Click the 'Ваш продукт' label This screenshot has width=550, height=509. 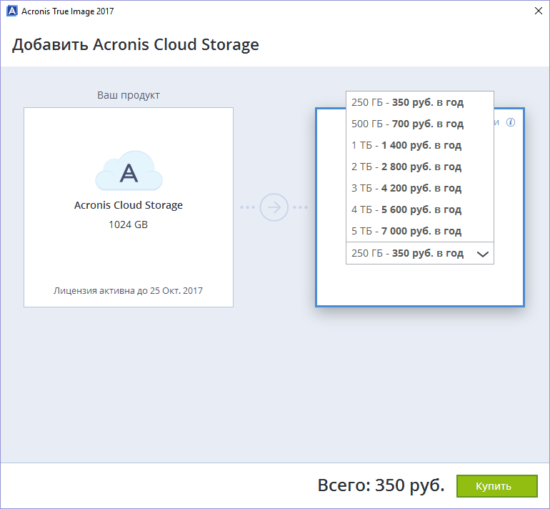click(x=128, y=95)
